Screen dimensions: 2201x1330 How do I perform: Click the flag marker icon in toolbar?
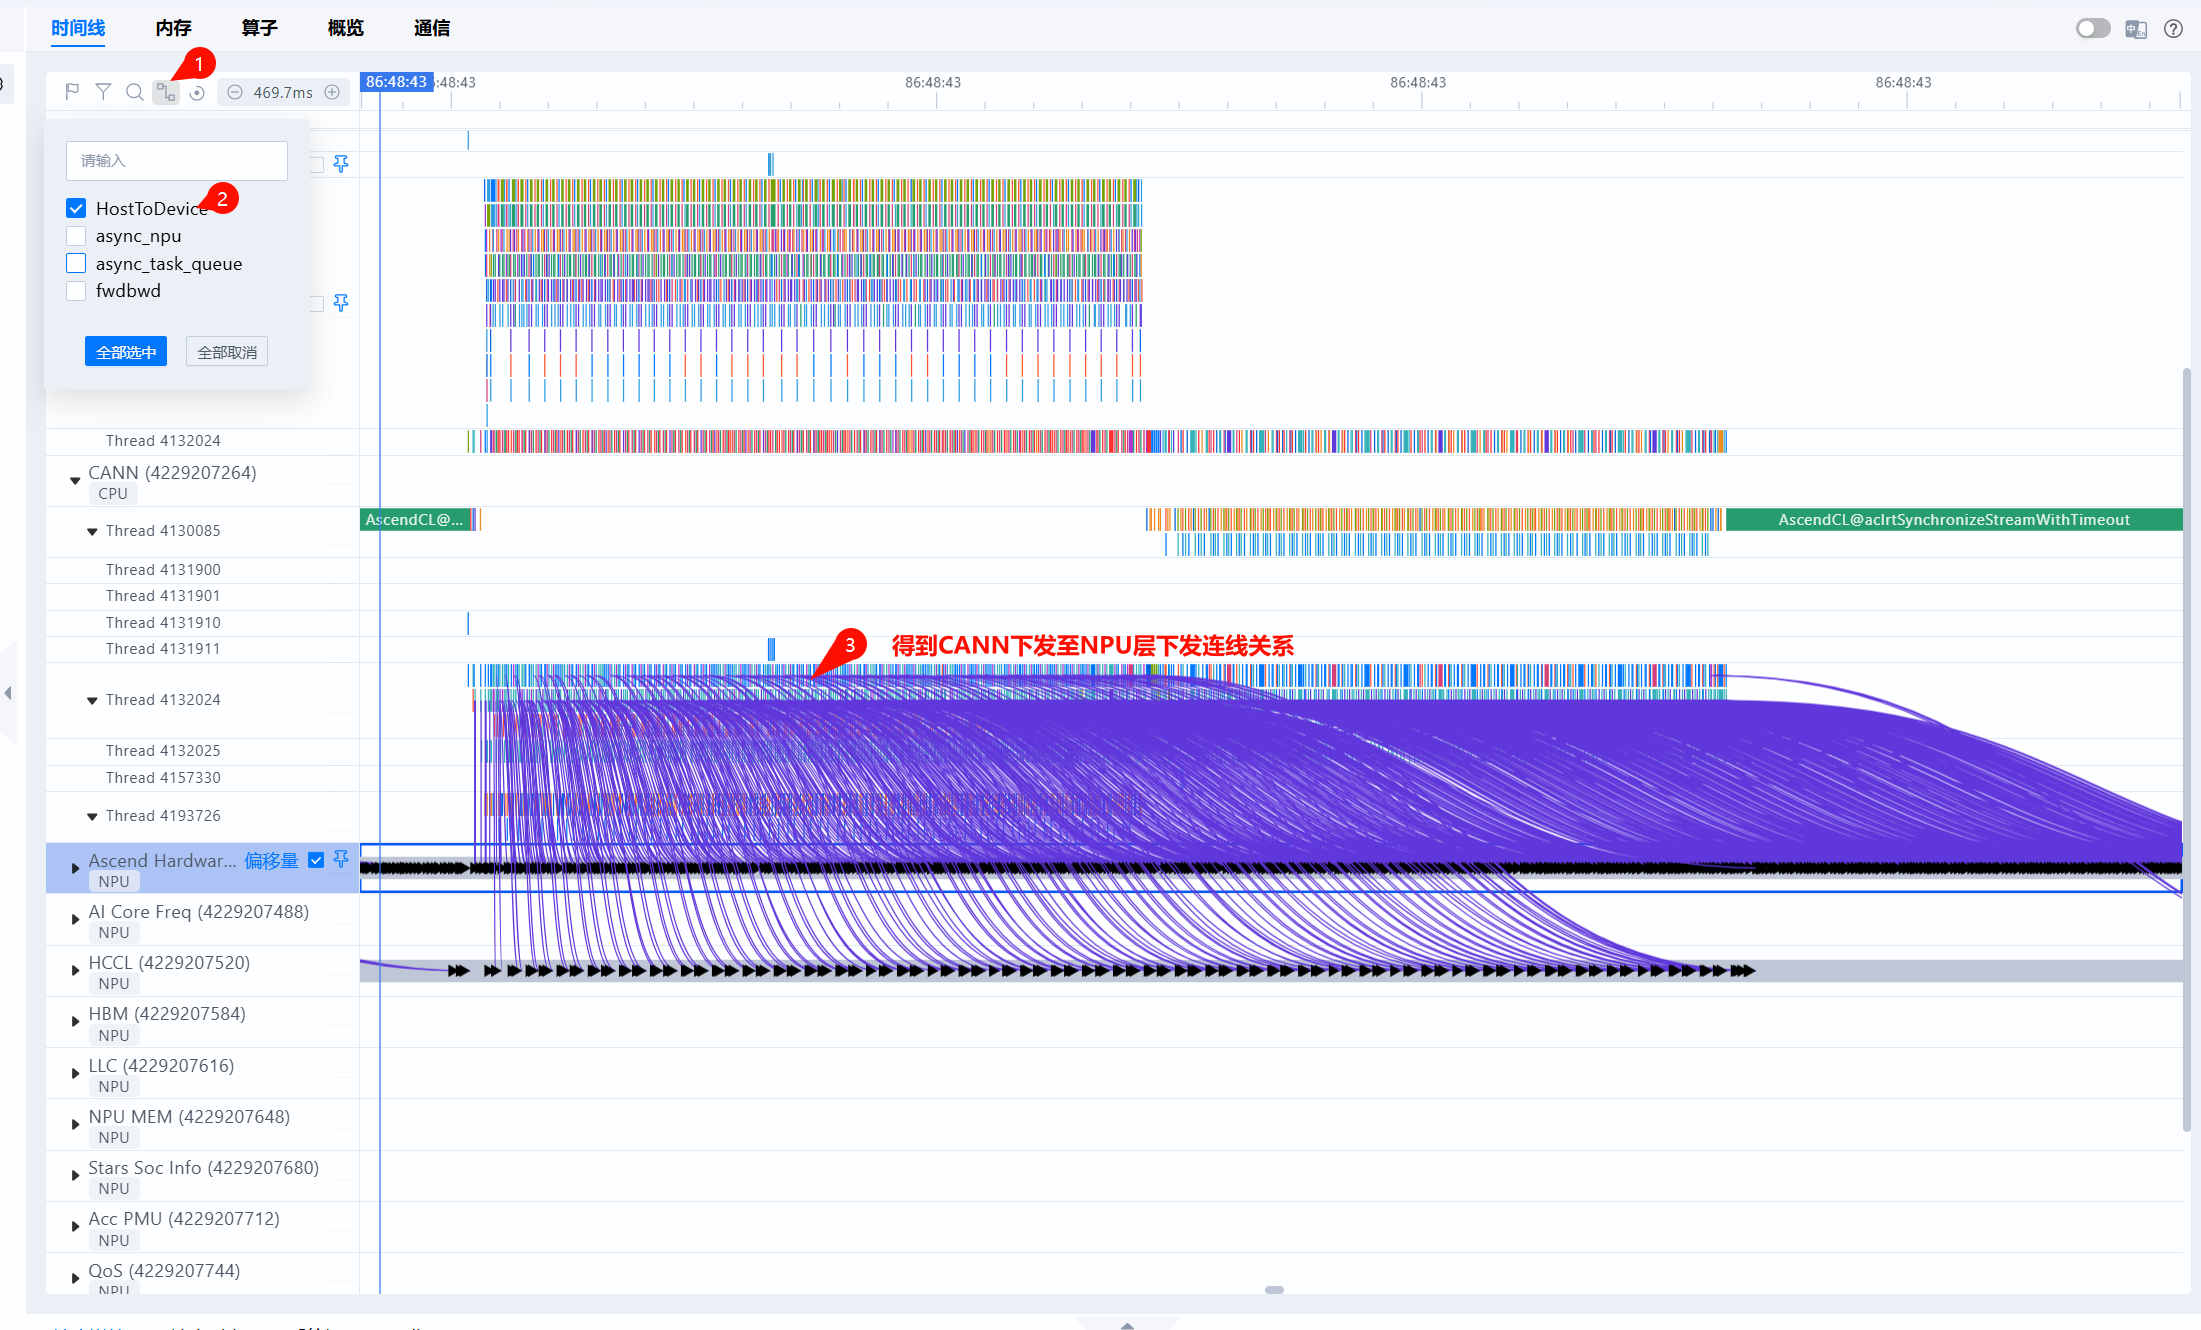pyautogui.click(x=72, y=92)
